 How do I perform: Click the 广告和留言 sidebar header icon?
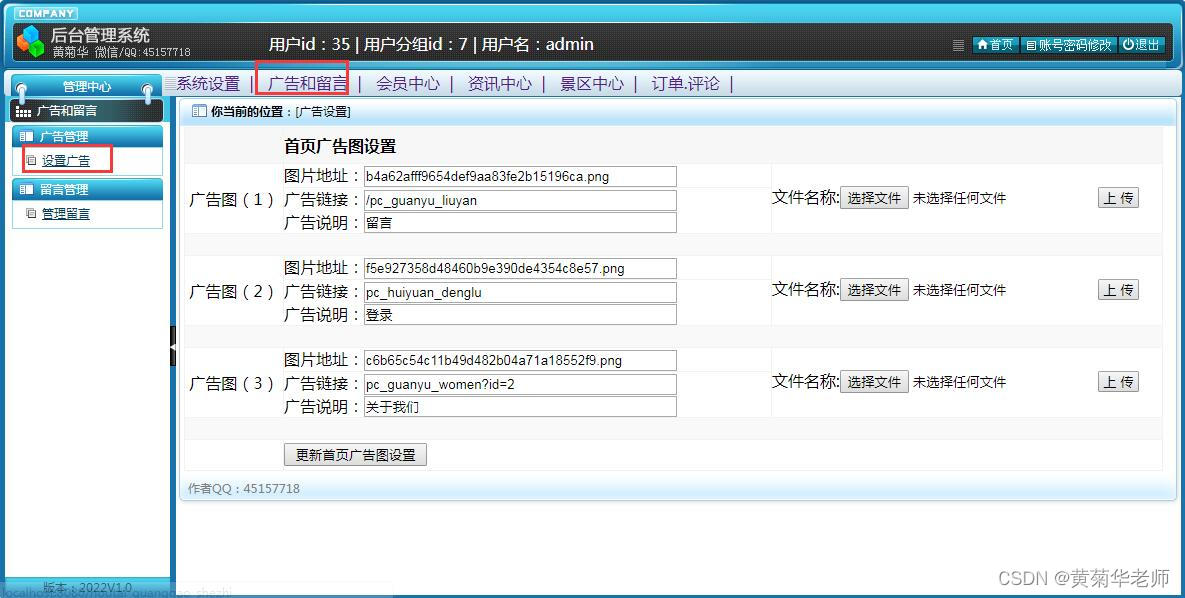pos(23,111)
